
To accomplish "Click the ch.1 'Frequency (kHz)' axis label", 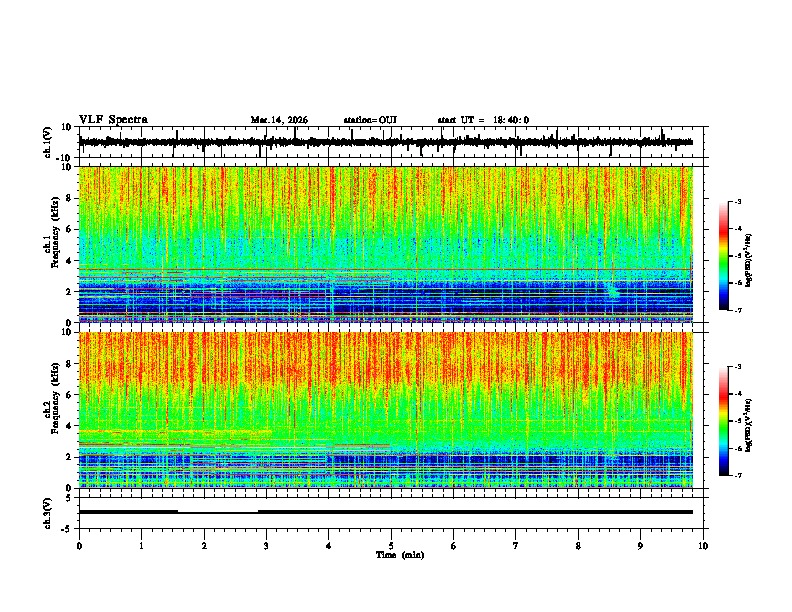I will tap(55, 232).
